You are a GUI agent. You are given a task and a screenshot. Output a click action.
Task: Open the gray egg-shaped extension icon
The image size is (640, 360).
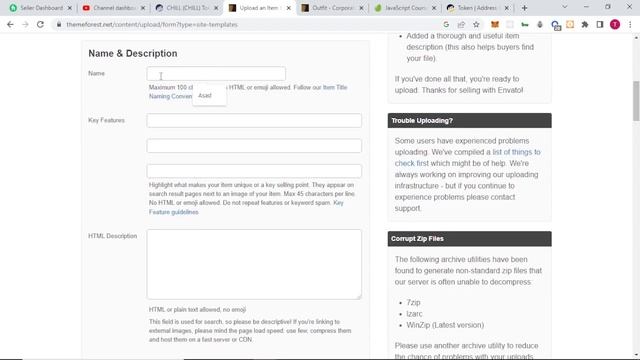tap(540, 24)
